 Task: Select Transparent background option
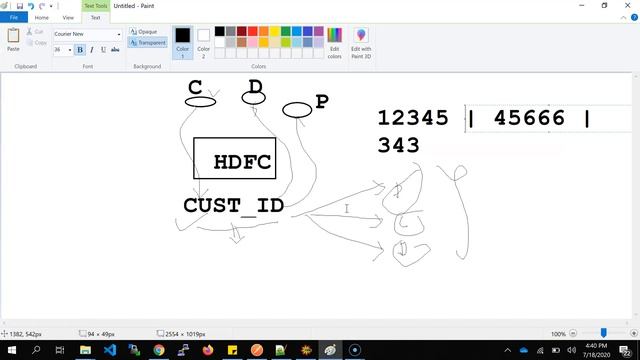[x=147, y=42]
